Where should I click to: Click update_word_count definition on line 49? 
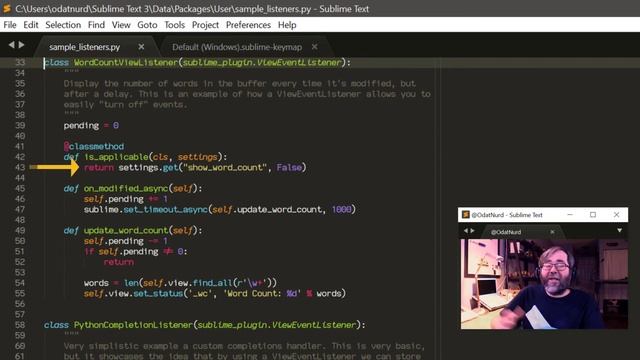126,230
